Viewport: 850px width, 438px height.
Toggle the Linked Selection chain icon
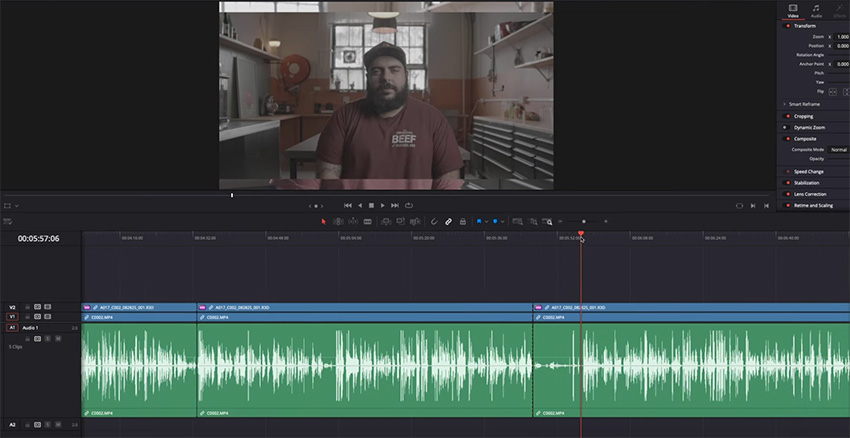coord(448,221)
